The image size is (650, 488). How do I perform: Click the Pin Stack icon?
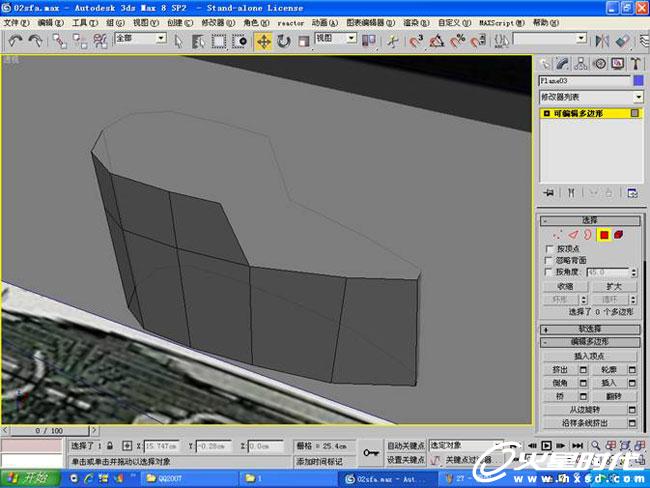pyautogui.click(x=549, y=193)
